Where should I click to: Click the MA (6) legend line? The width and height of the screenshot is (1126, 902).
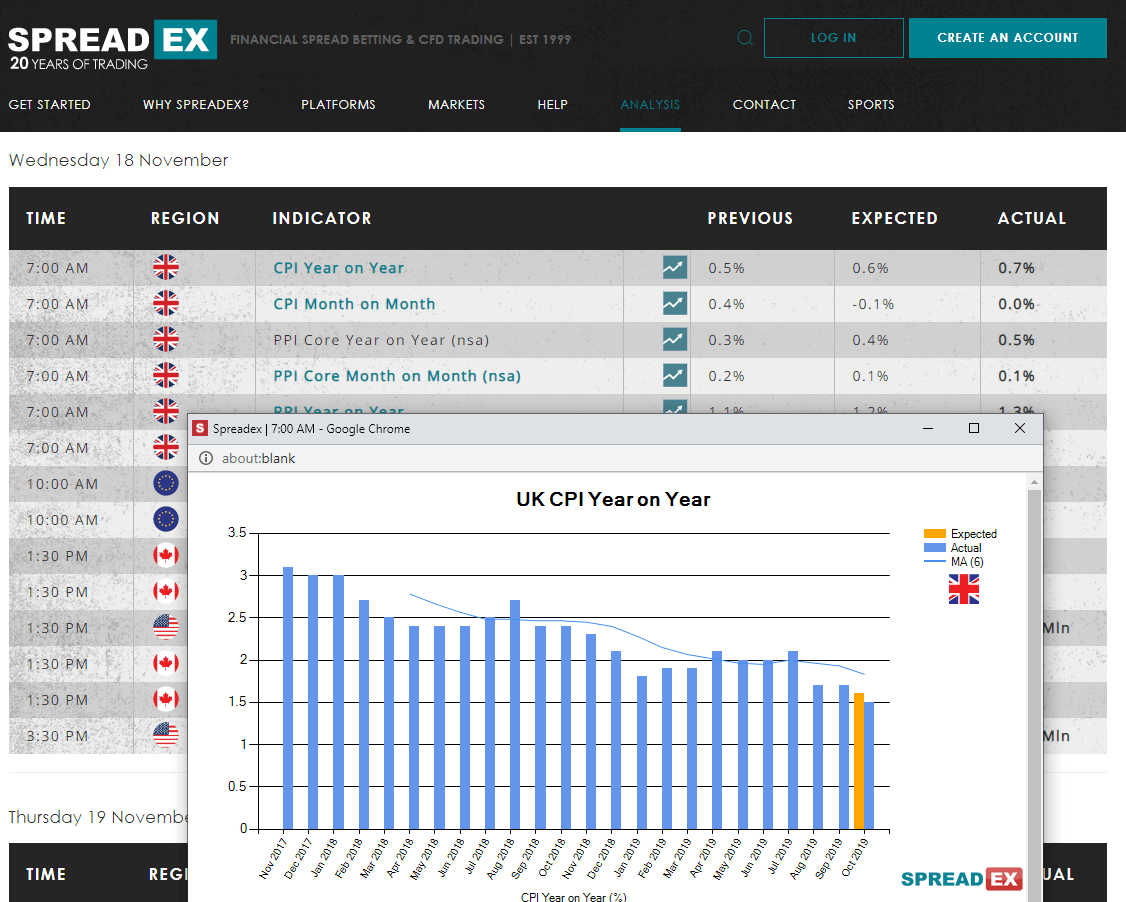click(x=934, y=562)
